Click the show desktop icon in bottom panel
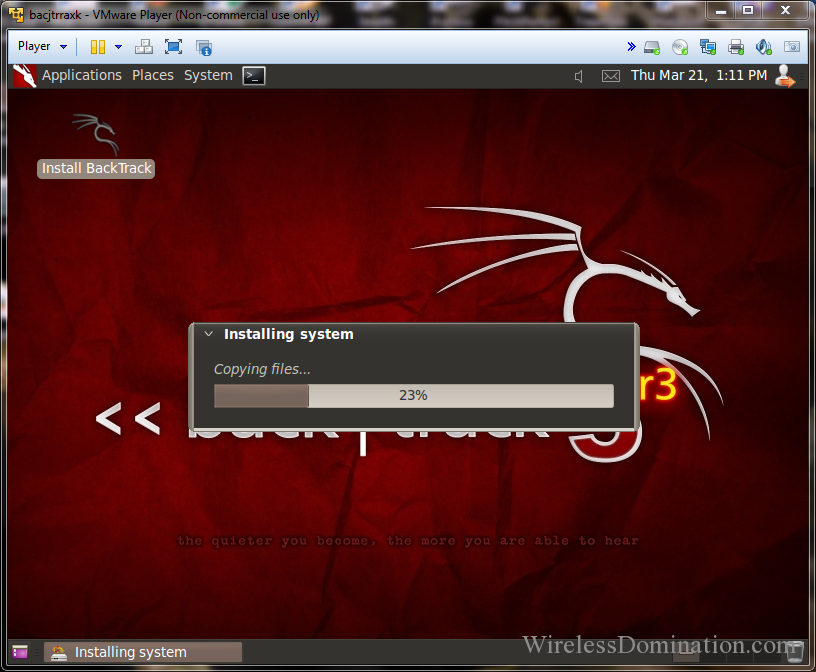 click(x=20, y=652)
